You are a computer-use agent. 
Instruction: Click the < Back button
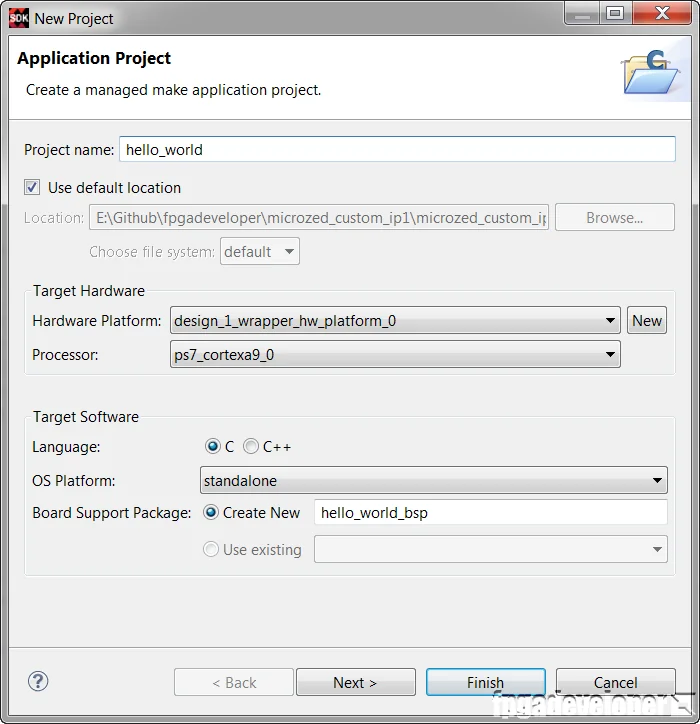click(x=234, y=682)
